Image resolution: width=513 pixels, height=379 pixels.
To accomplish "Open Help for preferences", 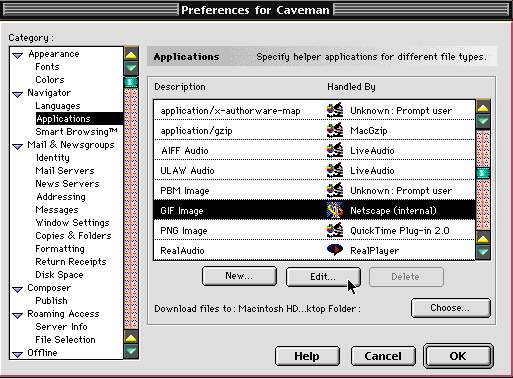I will (x=307, y=356).
